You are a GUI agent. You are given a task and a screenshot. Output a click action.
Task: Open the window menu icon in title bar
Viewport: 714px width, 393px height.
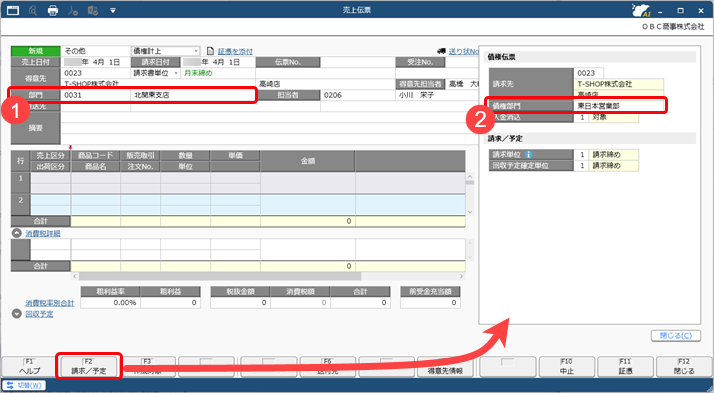(x=13, y=10)
